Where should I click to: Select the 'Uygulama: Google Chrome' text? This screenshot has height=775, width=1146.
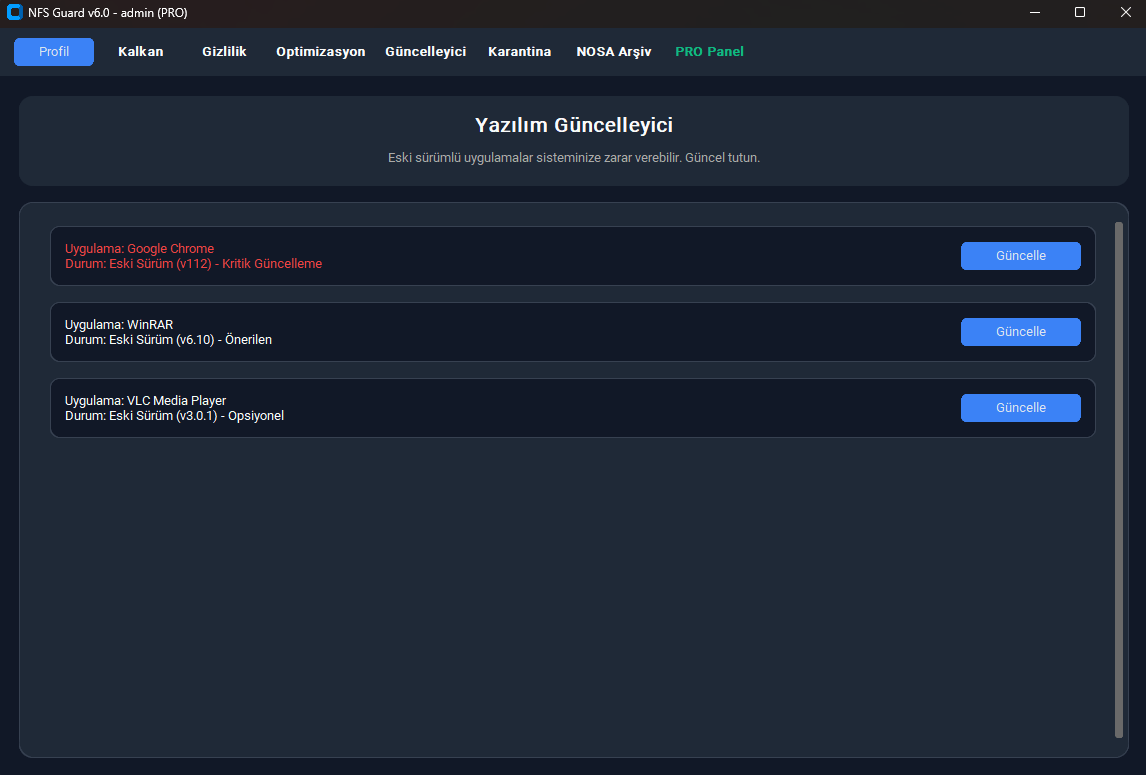pos(140,249)
